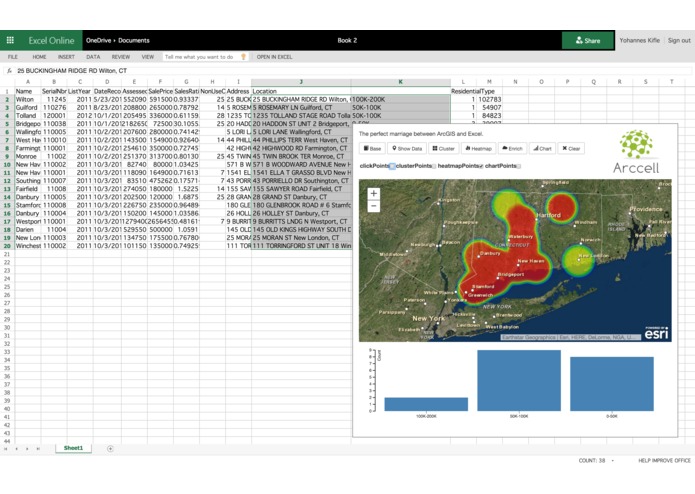Screen dimensions: 695x494
Task: Open the DATA ribbon tab
Action: pyautogui.click(x=93, y=57)
